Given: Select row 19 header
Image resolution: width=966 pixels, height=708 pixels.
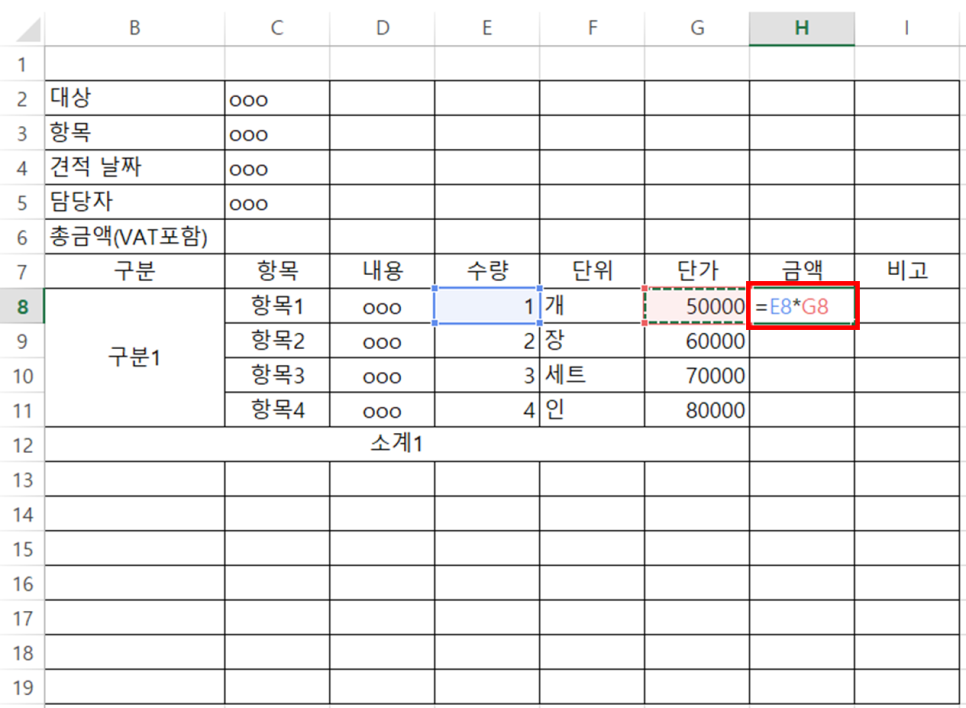Looking at the screenshot, I should pos(22,687).
